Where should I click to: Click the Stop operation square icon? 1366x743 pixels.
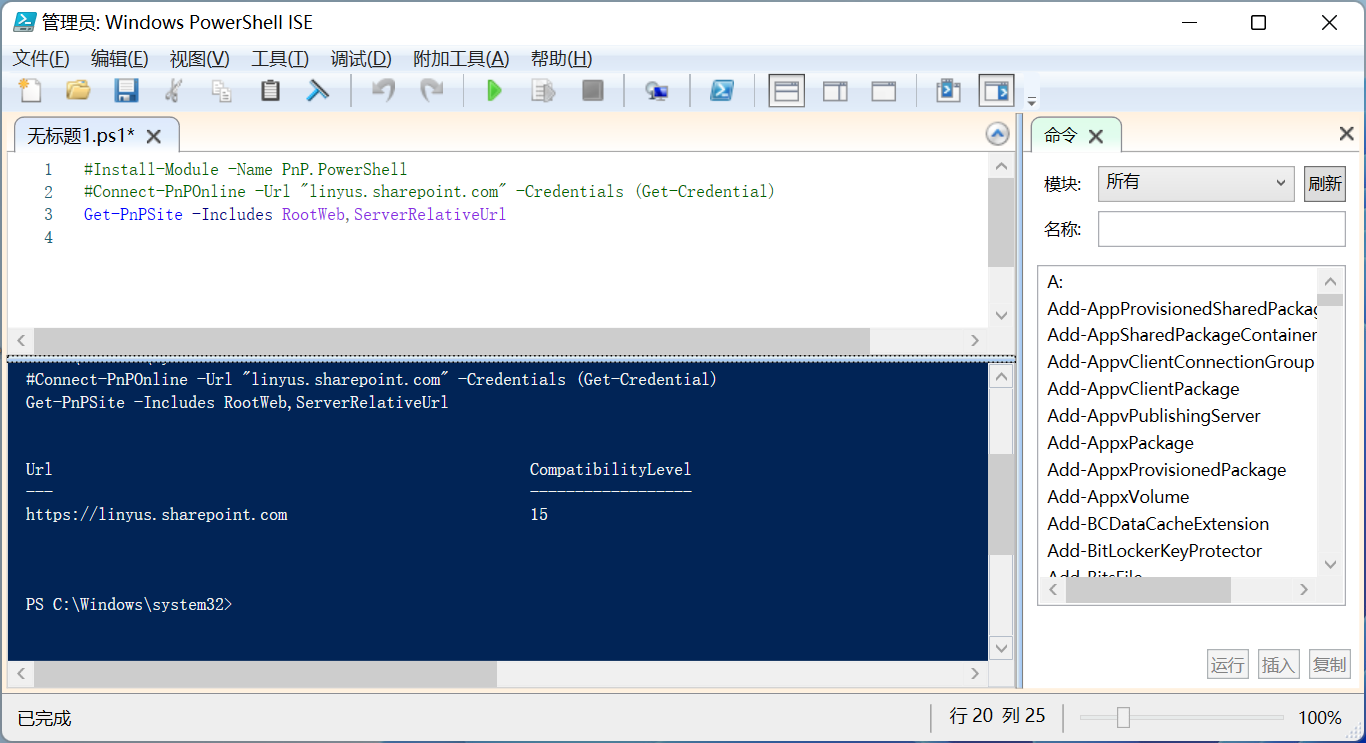(592, 91)
